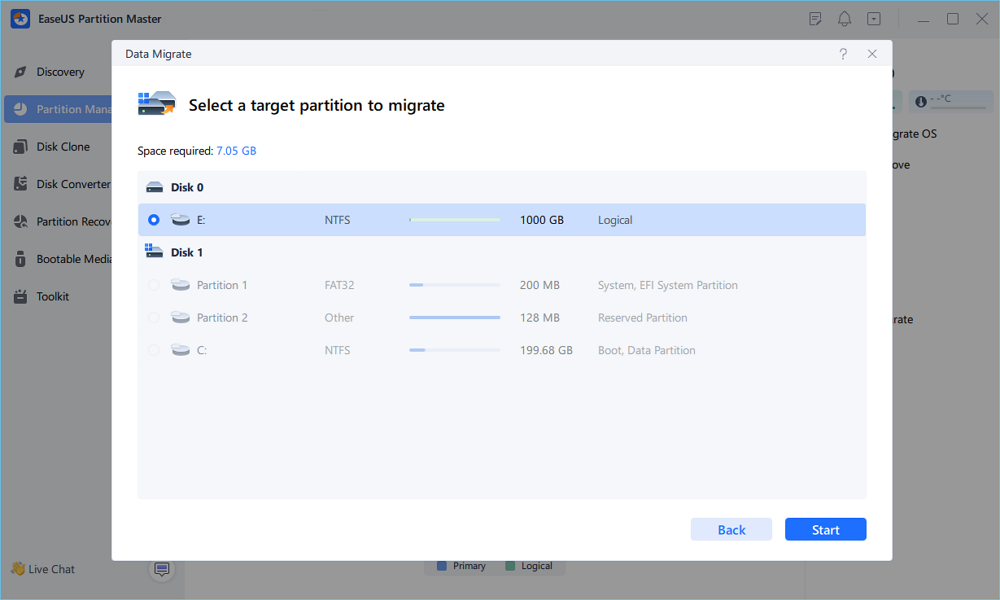1000x600 pixels.
Task: Click the EaseUS Partition Master logo
Action: click(x=20, y=19)
